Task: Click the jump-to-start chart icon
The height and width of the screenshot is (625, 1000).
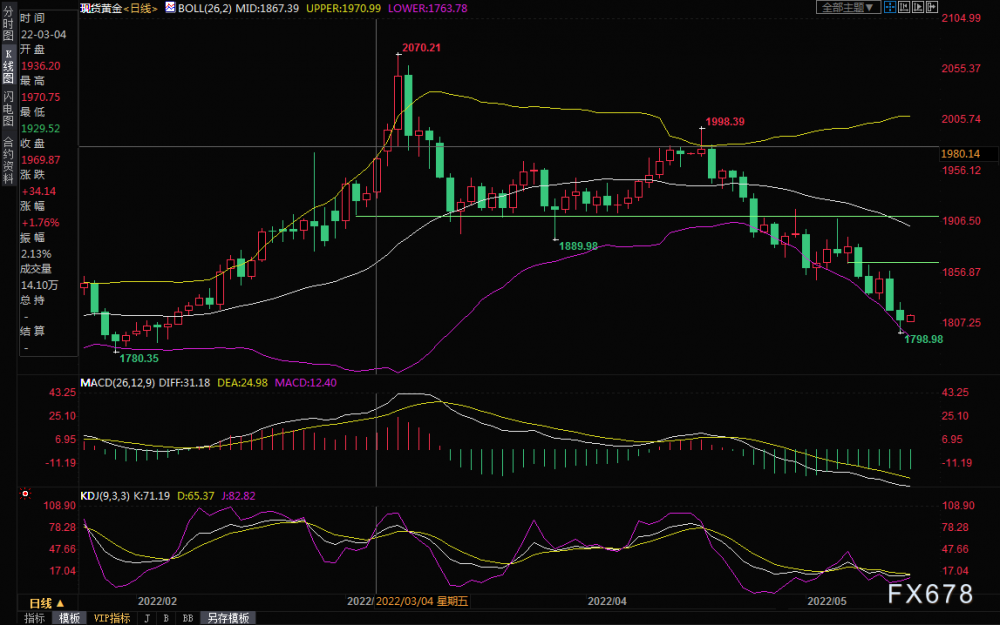Action: point(904,8)
